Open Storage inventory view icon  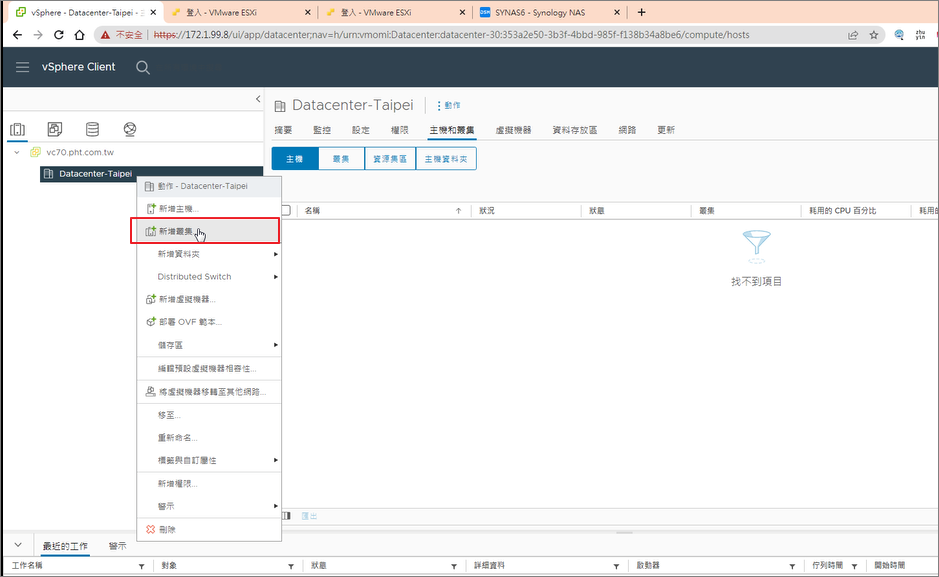[92, 129]
